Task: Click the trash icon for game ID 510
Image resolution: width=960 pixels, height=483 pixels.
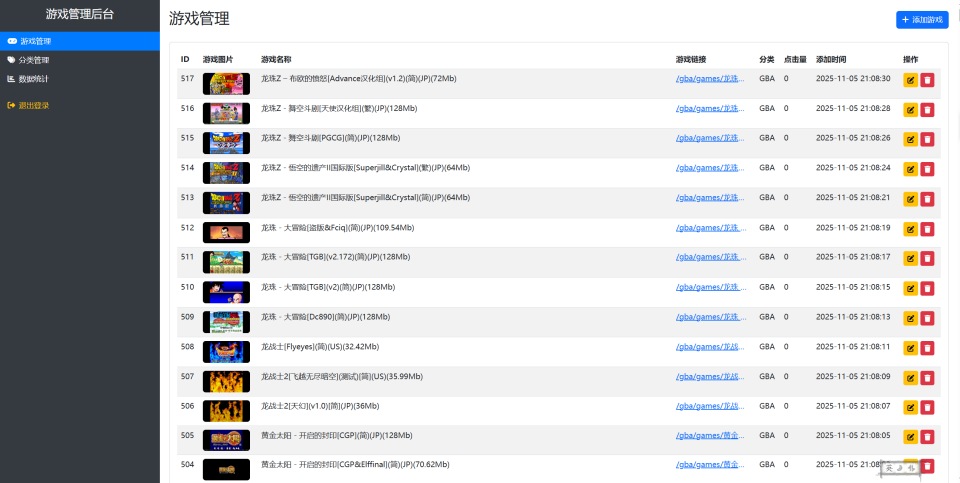Action: click(927, 290)
